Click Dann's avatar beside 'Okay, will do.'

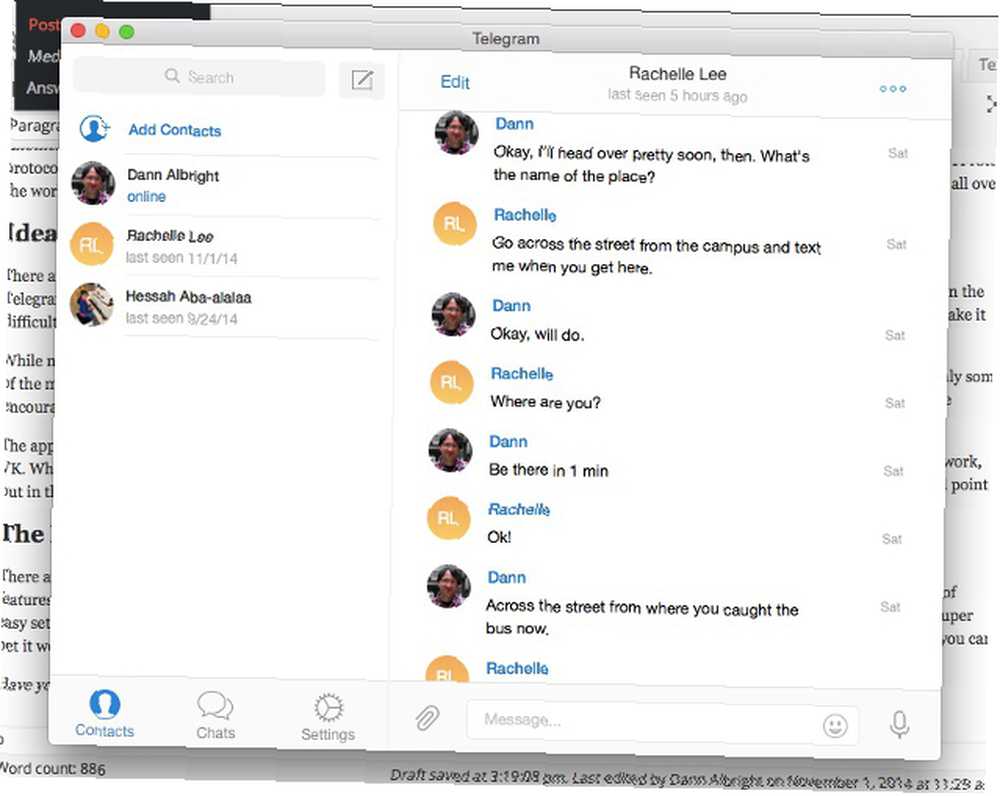click(x=453, y=314)
